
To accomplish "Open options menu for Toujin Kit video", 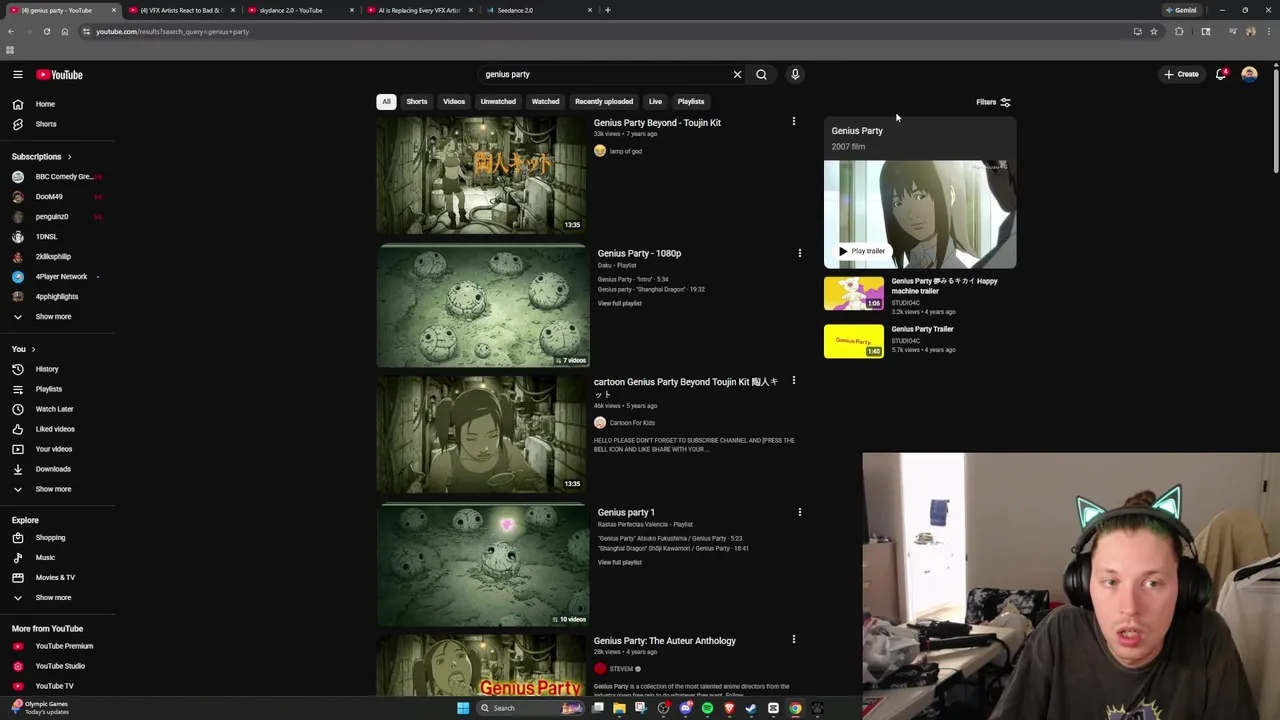I will coord(794,122).
